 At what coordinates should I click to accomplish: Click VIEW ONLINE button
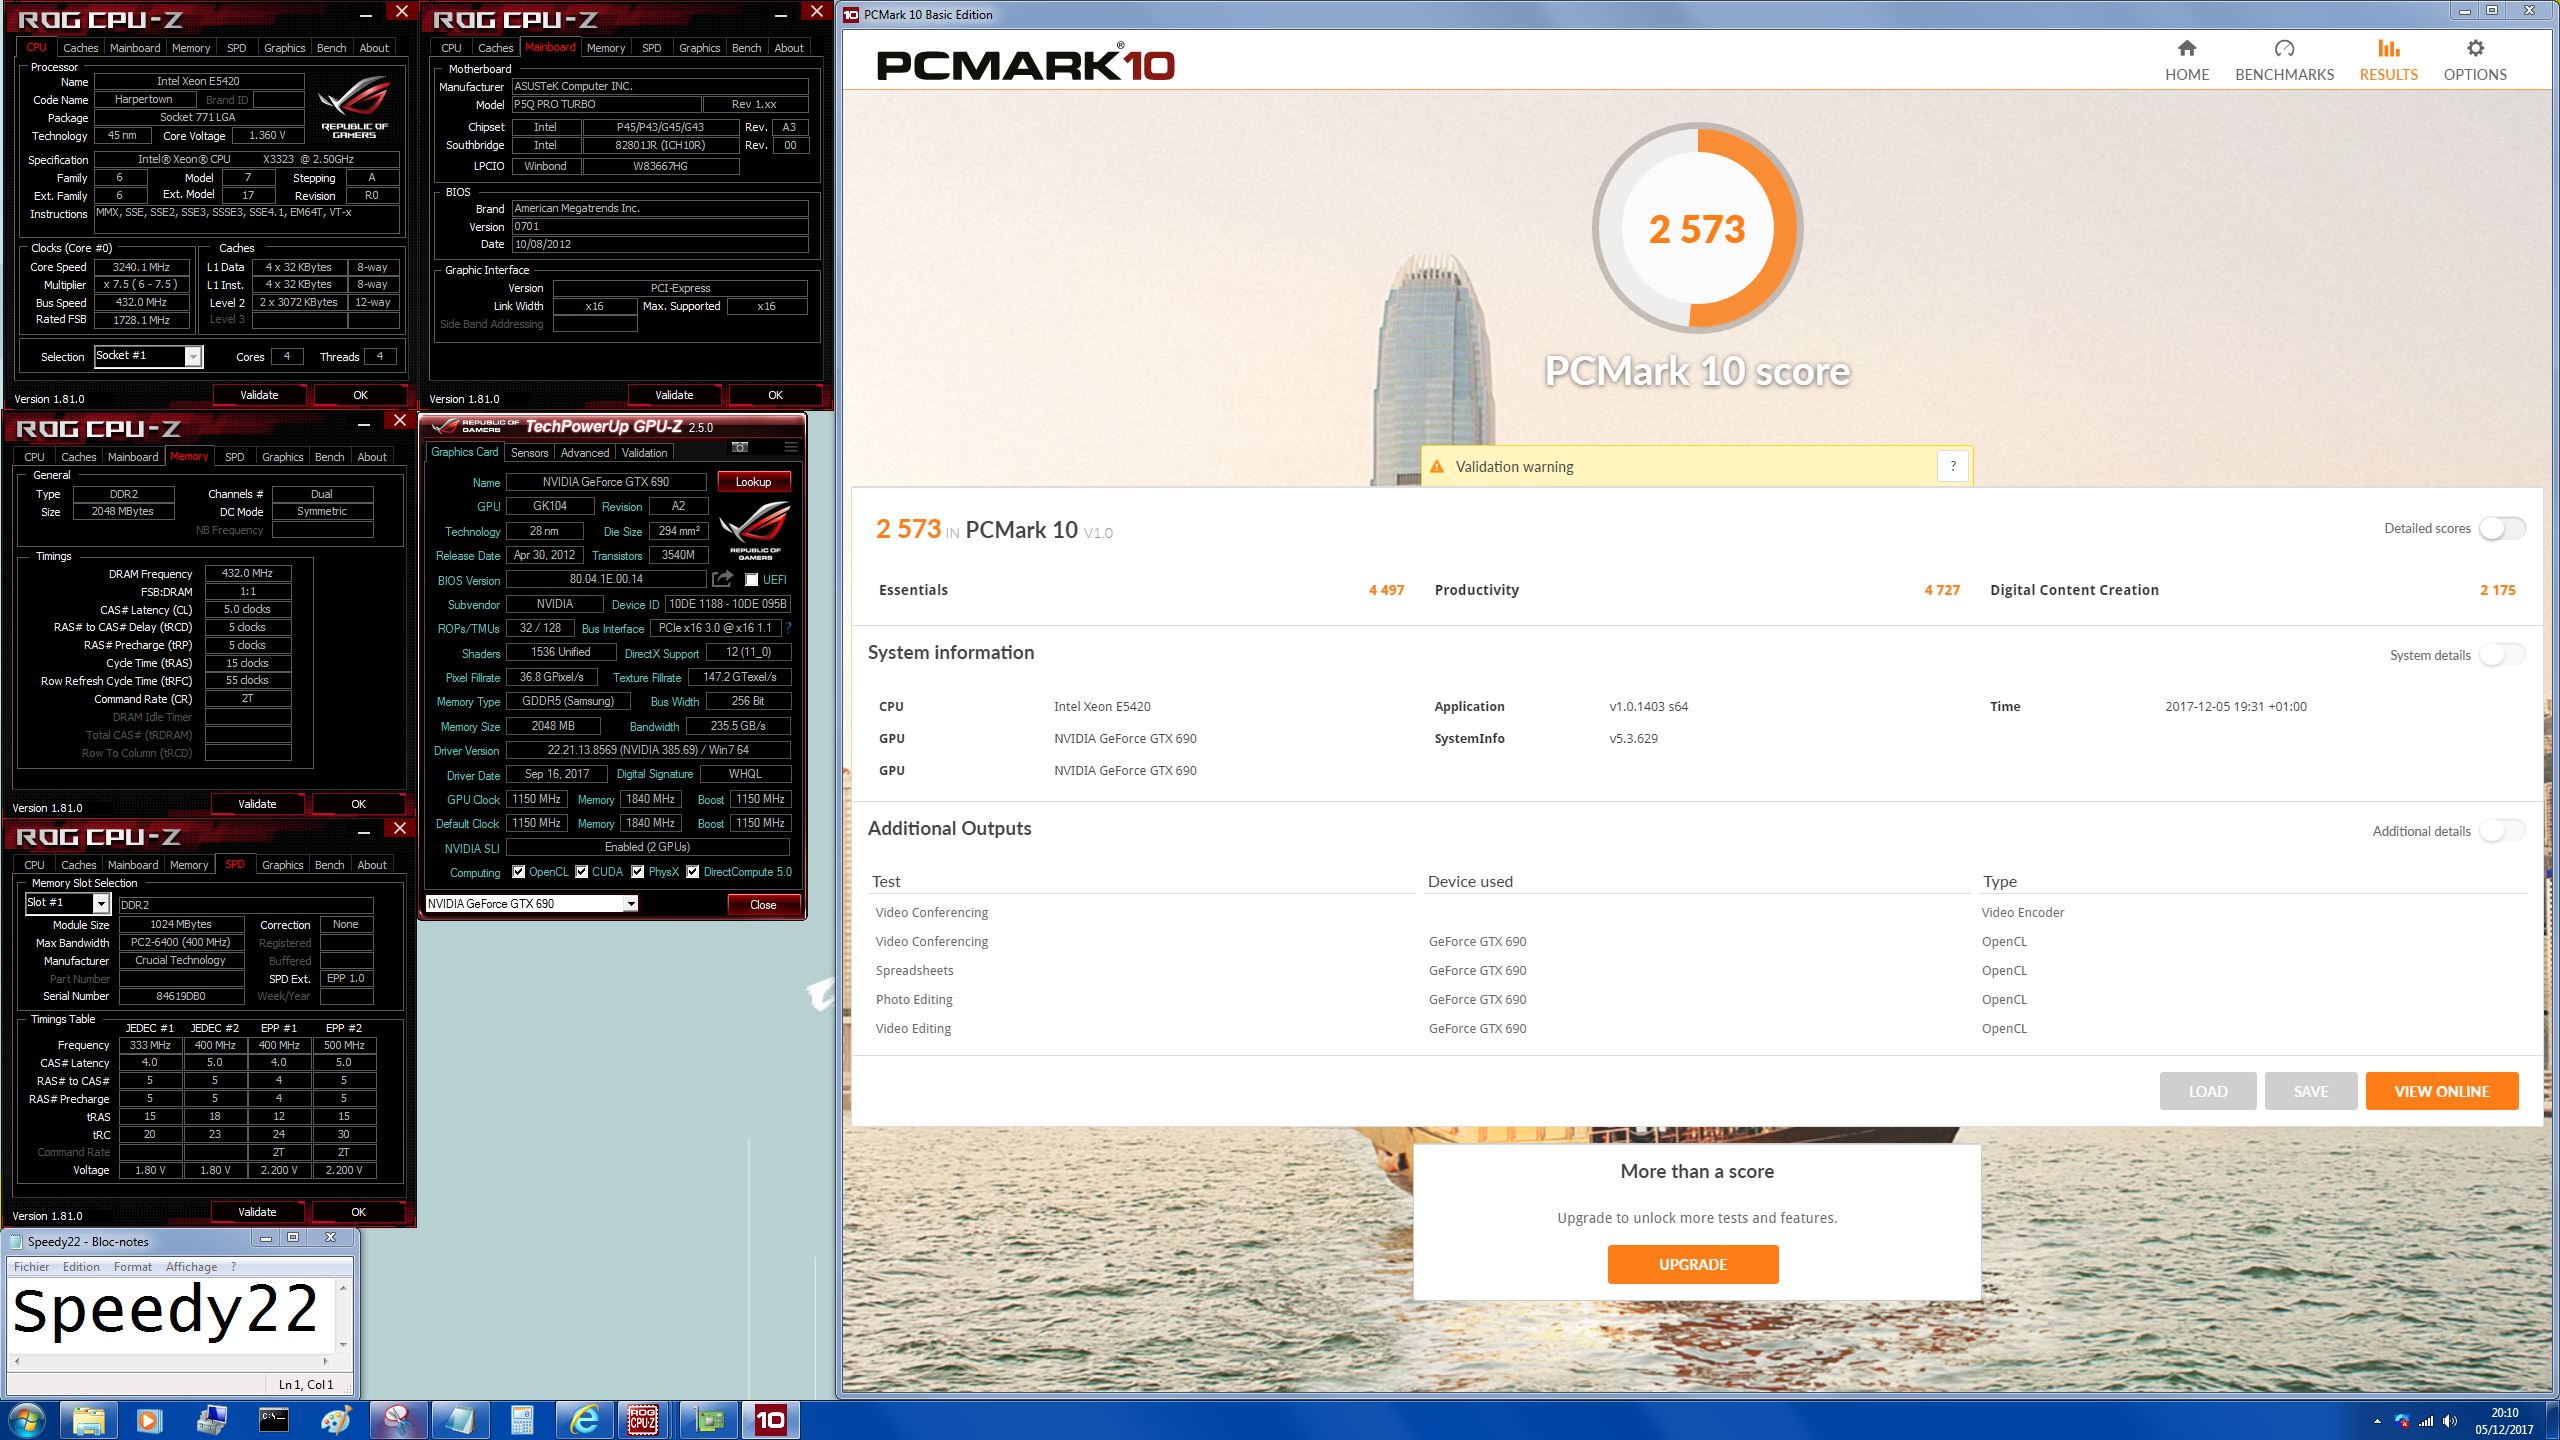pos(2441,1091)
